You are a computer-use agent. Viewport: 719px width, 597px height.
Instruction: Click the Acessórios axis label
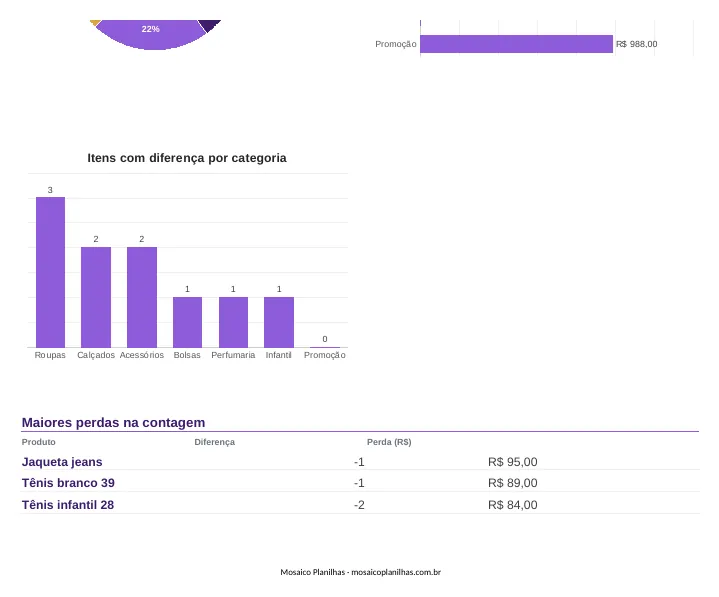click(142, 355)
